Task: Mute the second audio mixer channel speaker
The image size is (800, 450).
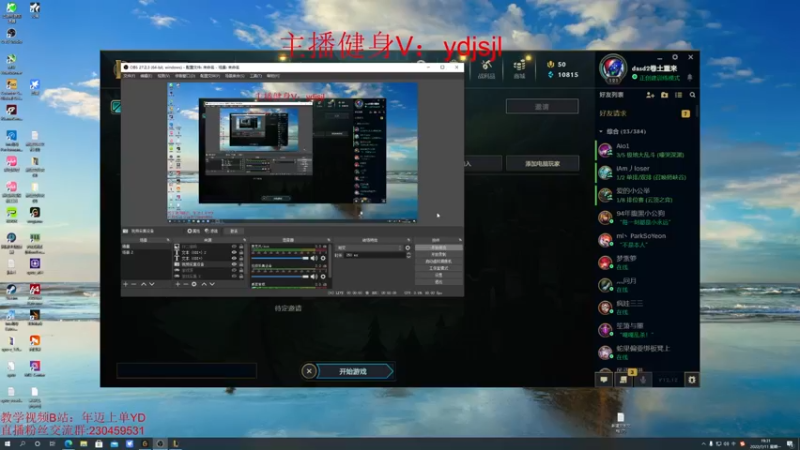Action: (314, 277)
